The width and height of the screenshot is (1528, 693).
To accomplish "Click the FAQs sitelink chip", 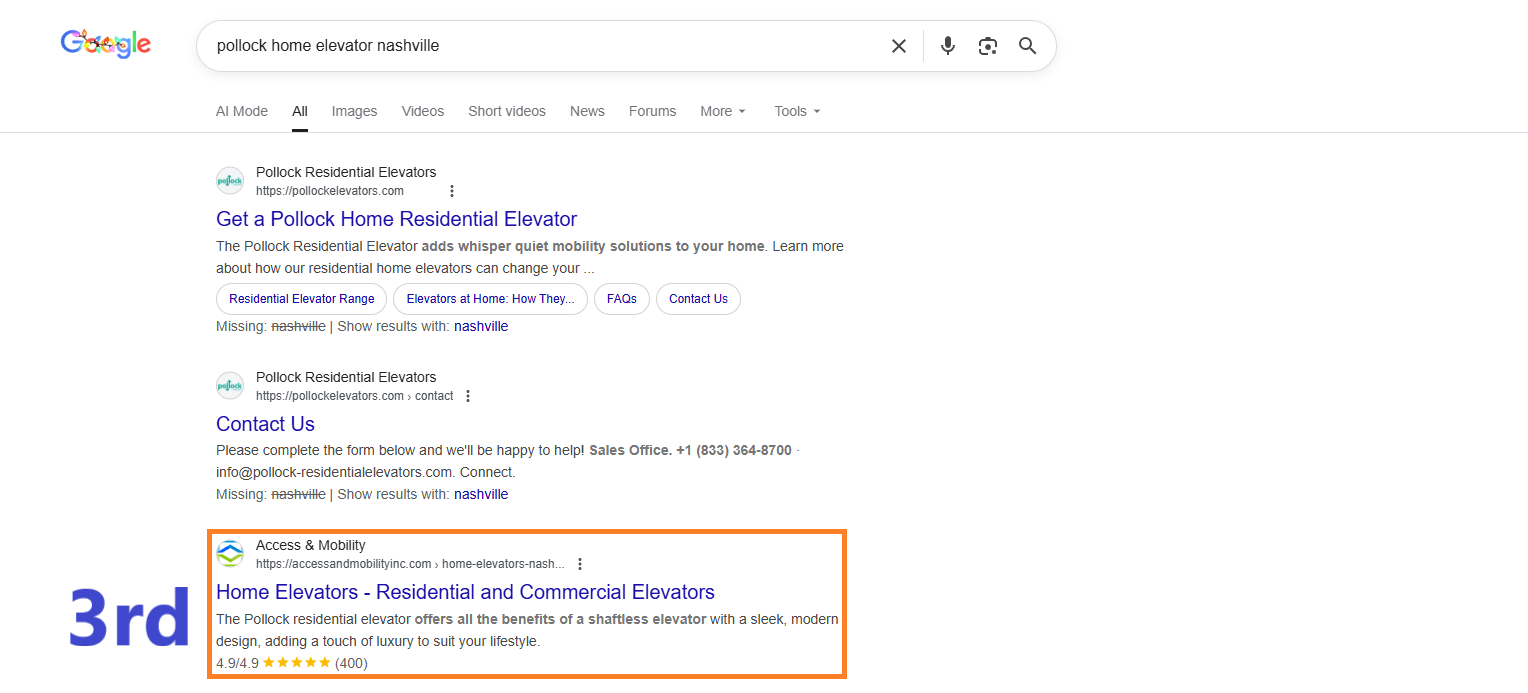I will click(622, 299).
